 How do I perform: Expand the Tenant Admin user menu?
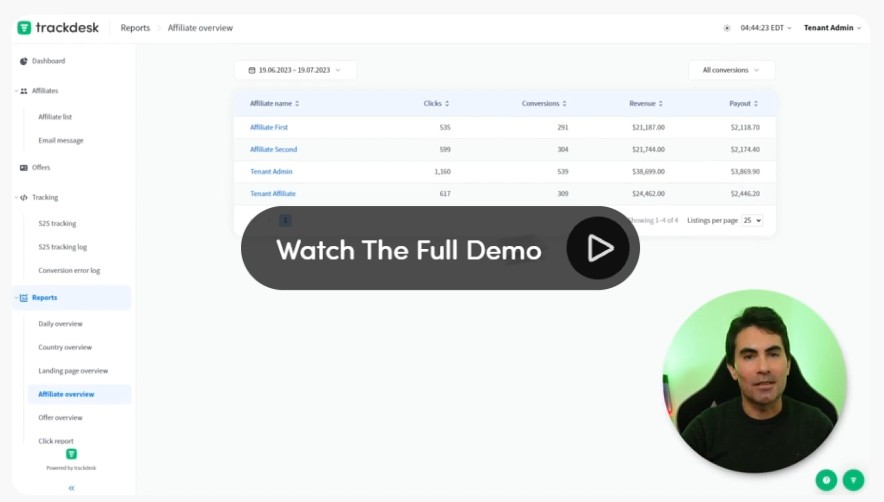832,28
